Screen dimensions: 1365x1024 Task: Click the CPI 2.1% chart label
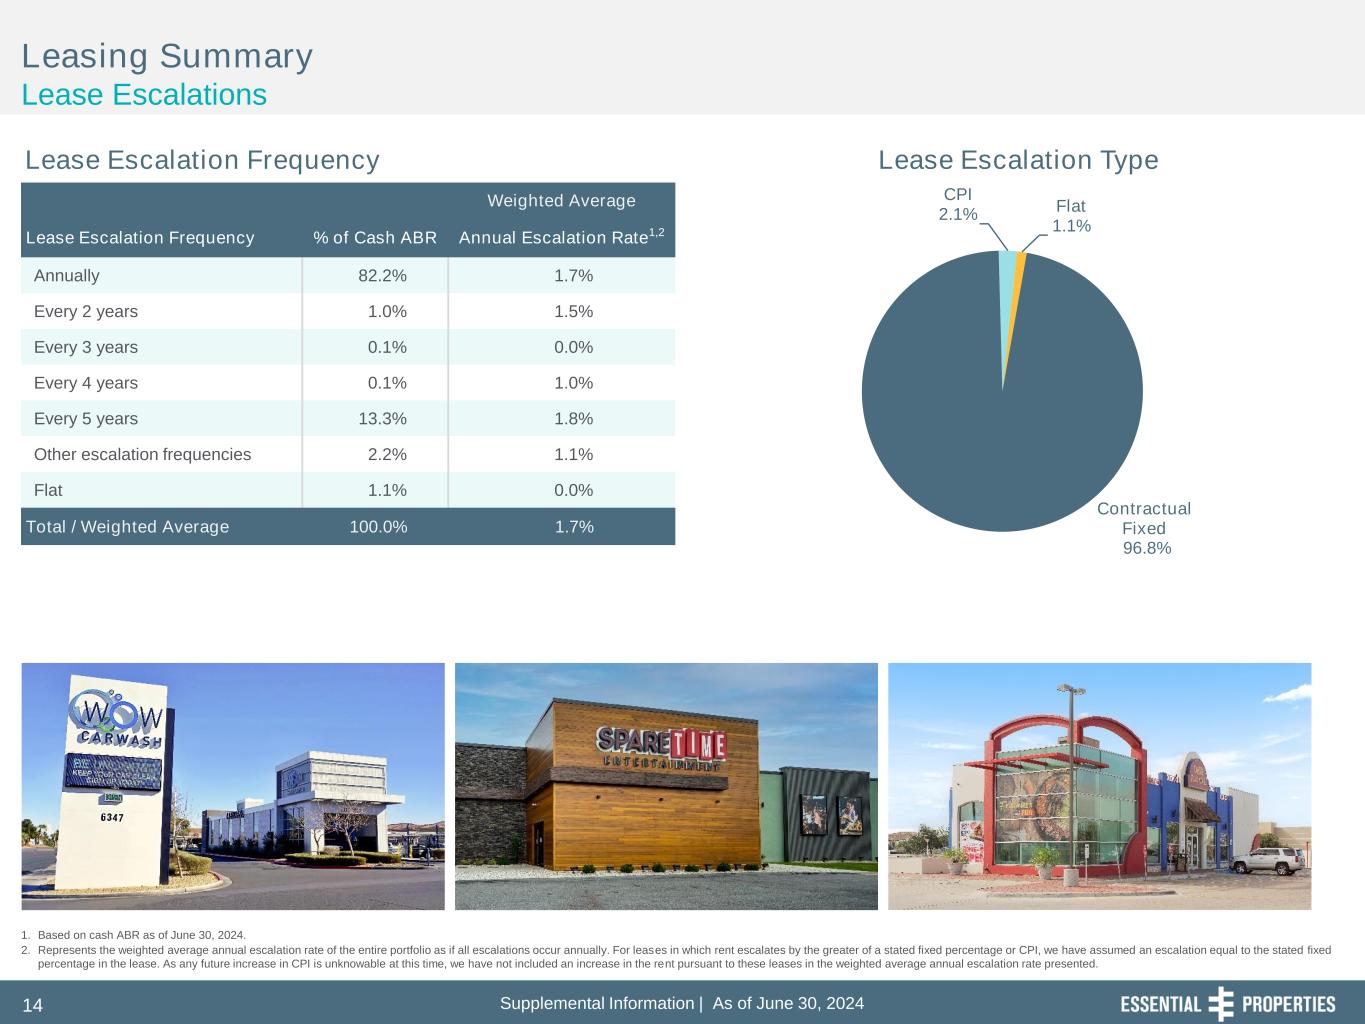(x=957, y=204)
